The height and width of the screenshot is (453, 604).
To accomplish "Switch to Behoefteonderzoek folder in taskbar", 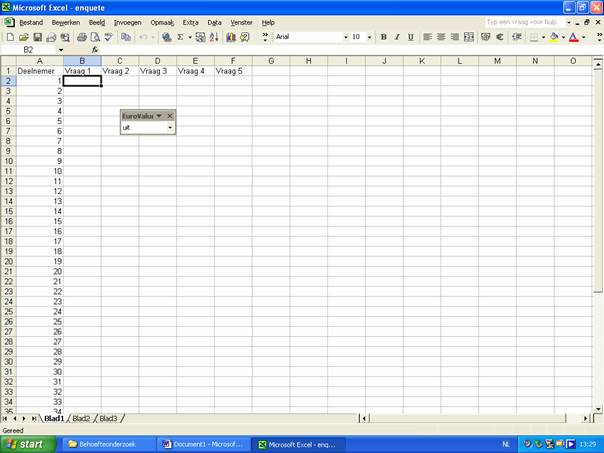I will [x=108, y=444].
